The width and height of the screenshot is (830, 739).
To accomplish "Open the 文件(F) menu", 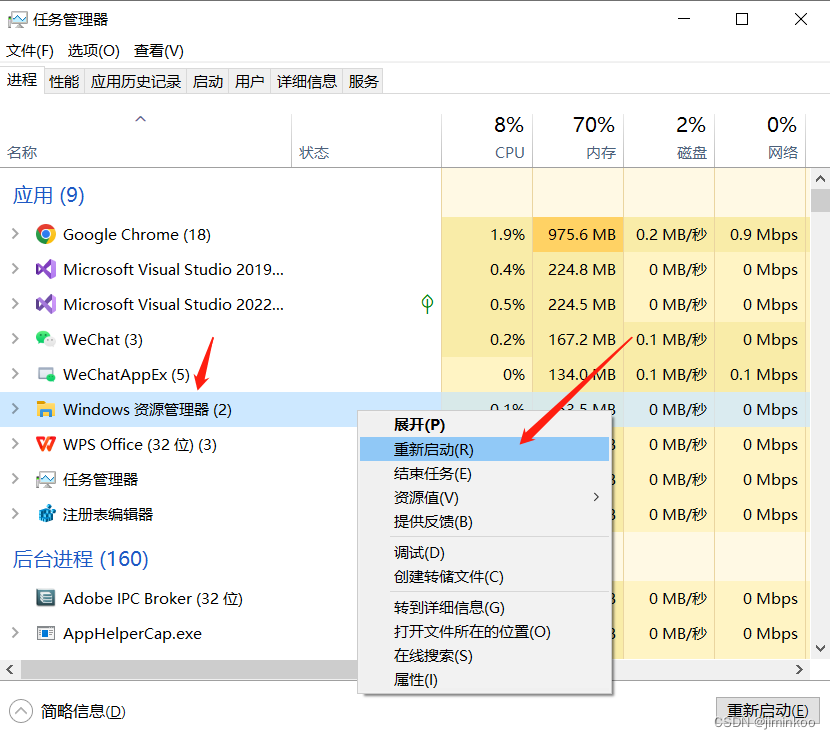I will click(x=30, y=51).
